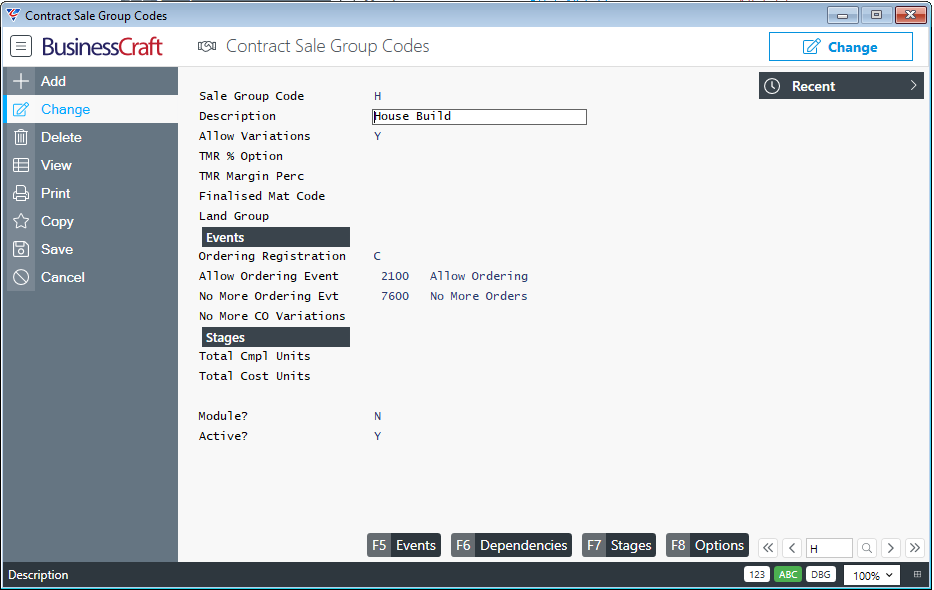Open the View table icon
Screen dimensions: 934x590
pos(21,165)
